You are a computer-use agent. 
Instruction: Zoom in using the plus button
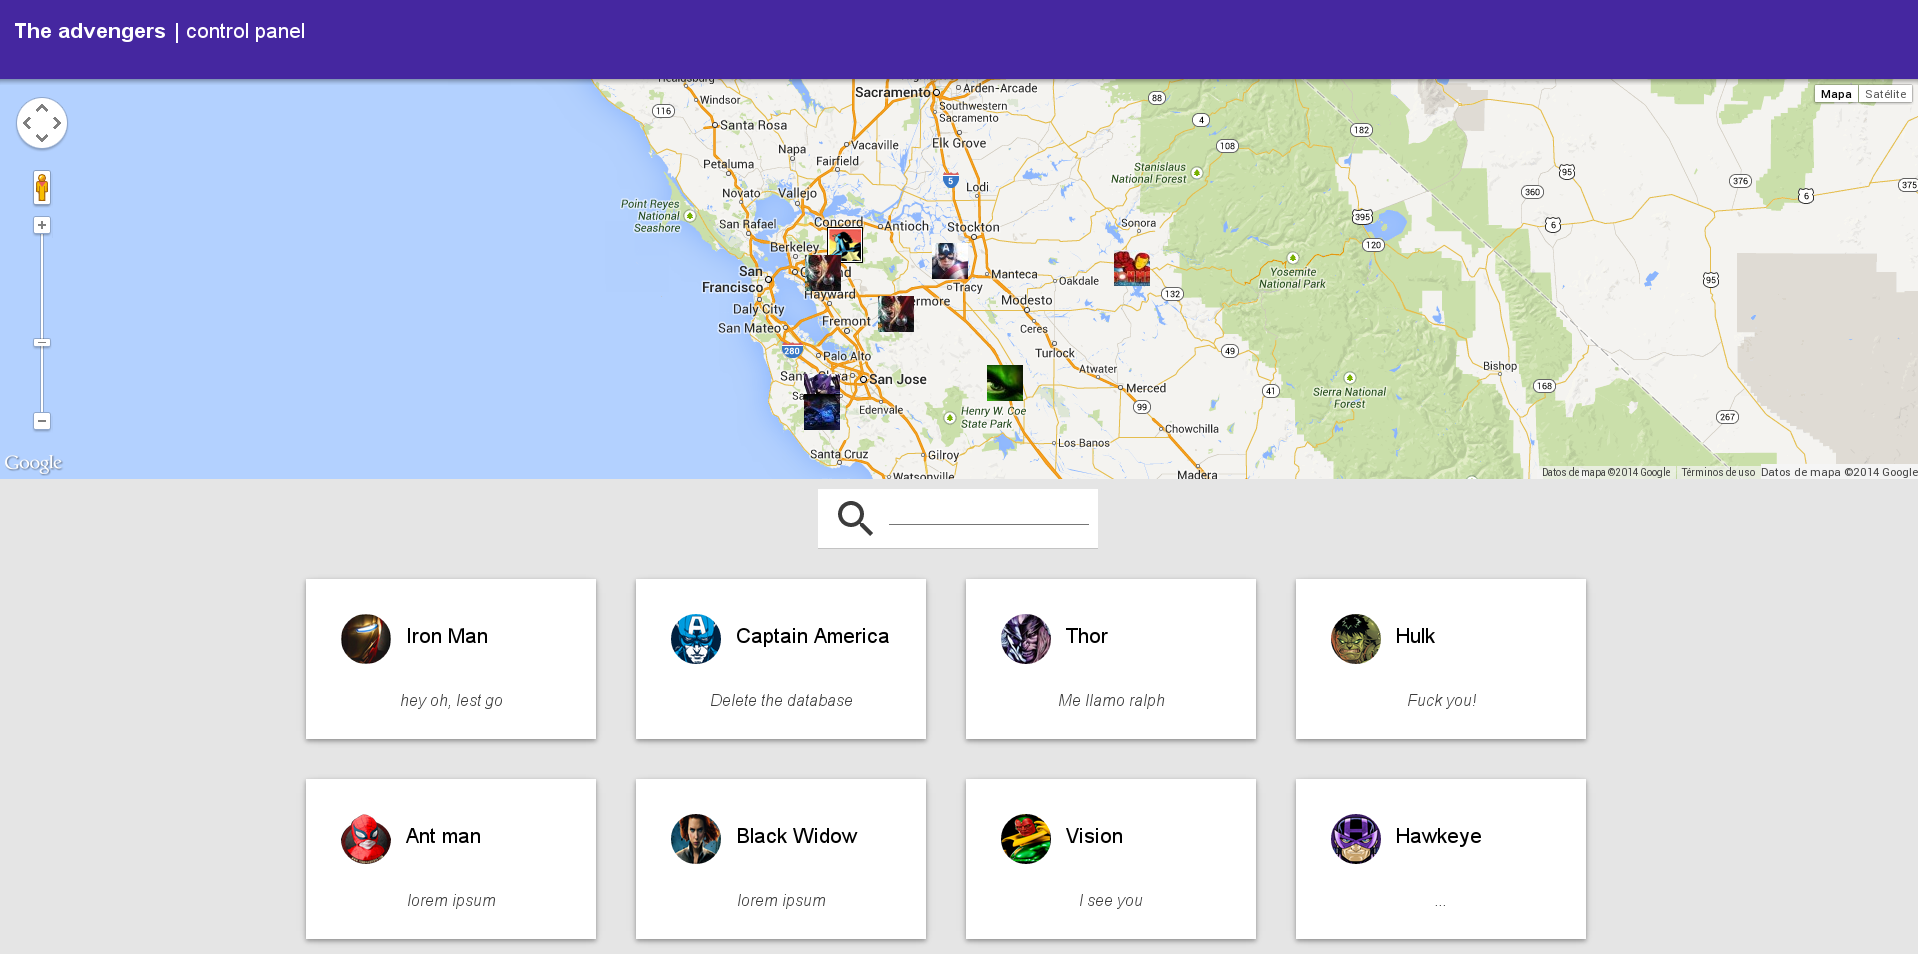(x=42, y=225)
